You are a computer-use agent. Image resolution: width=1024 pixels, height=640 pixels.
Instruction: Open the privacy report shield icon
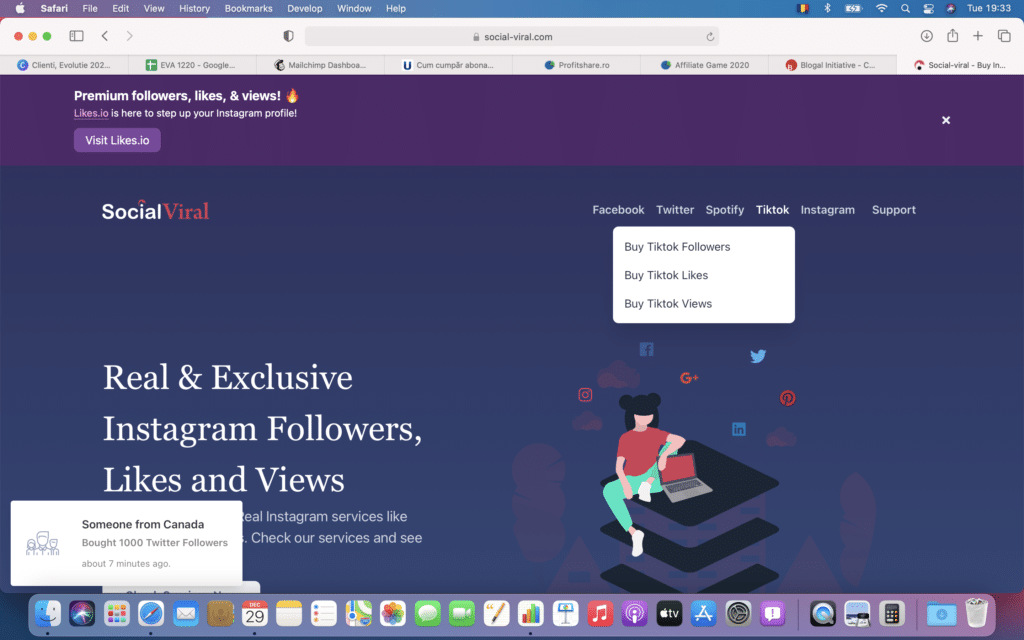(x=288, y=36)
